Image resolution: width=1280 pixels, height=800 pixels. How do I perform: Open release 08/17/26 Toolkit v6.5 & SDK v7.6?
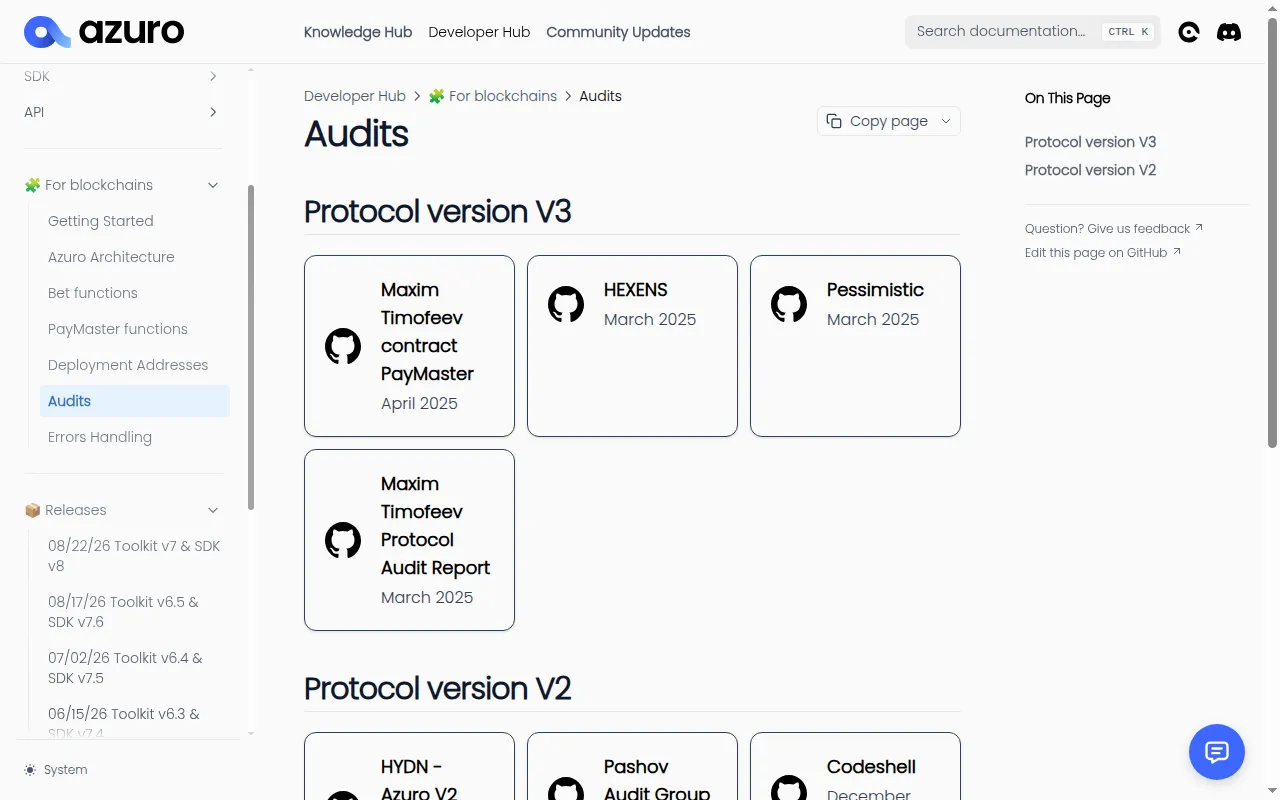point(135,612)
